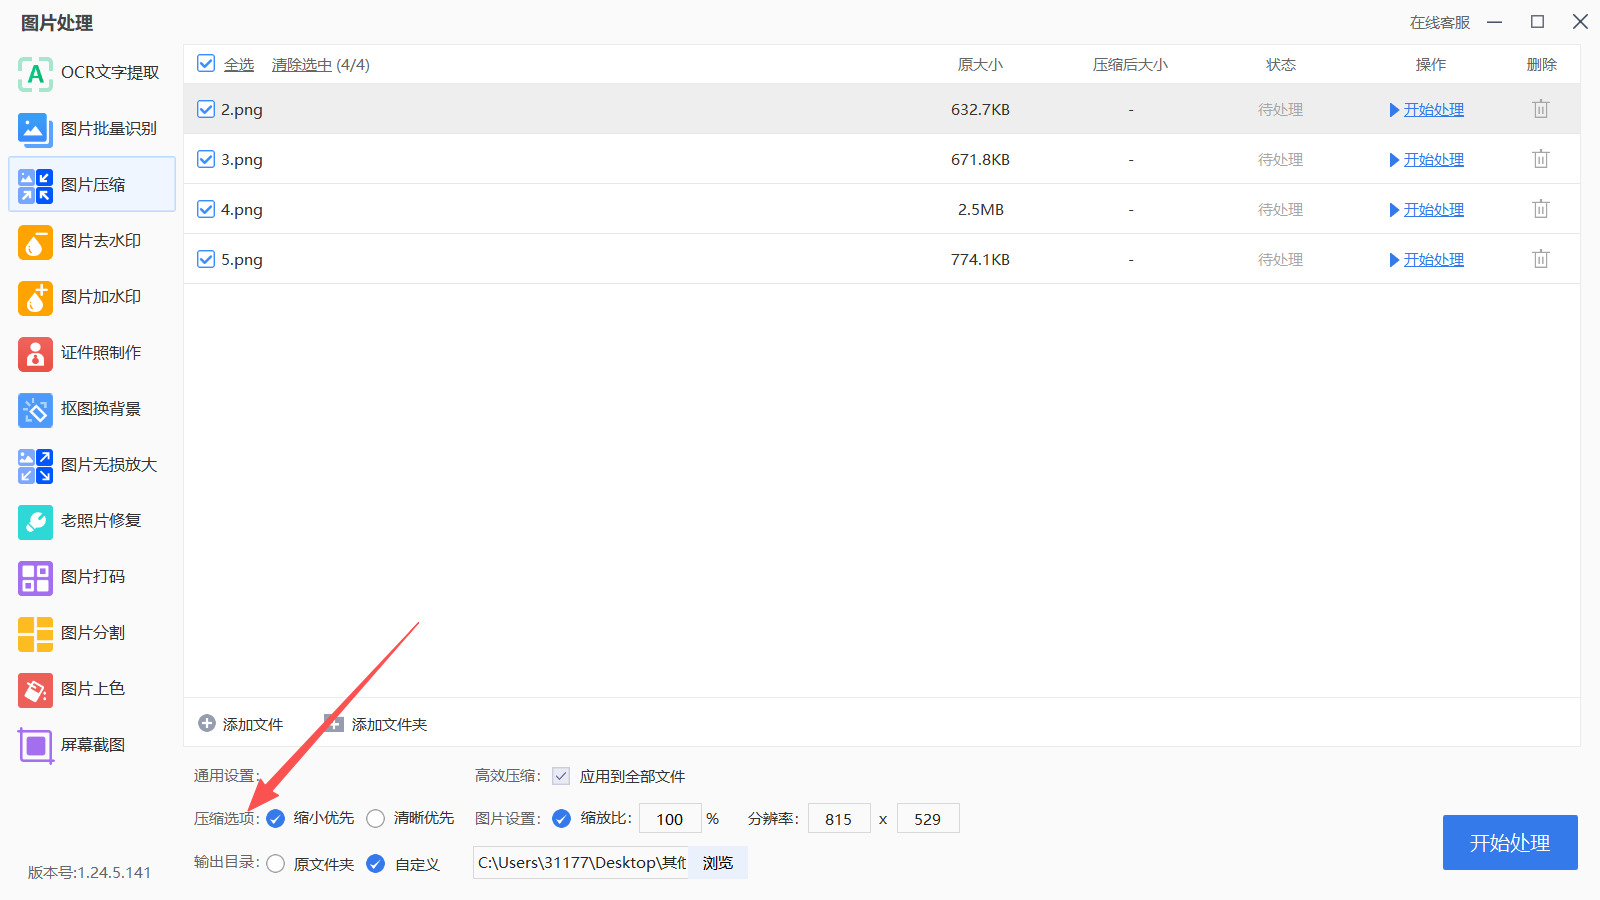
Task: Open 抠图换背景 tool icon
Action: pyautogui.click(x=35, y=409)
